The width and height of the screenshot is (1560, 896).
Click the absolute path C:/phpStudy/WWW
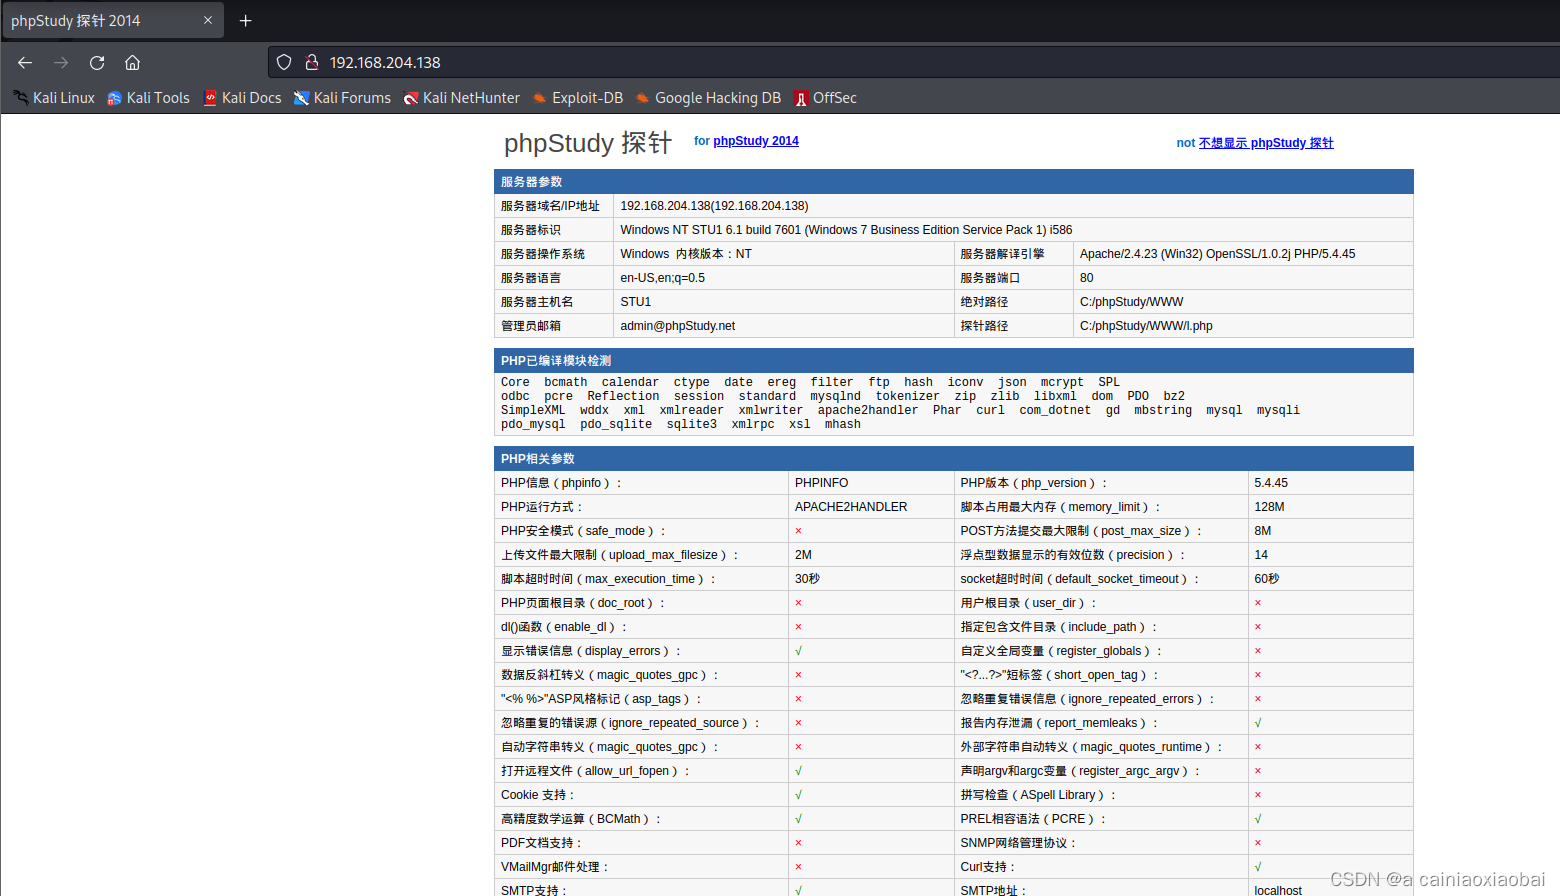tap(1132, 302)
